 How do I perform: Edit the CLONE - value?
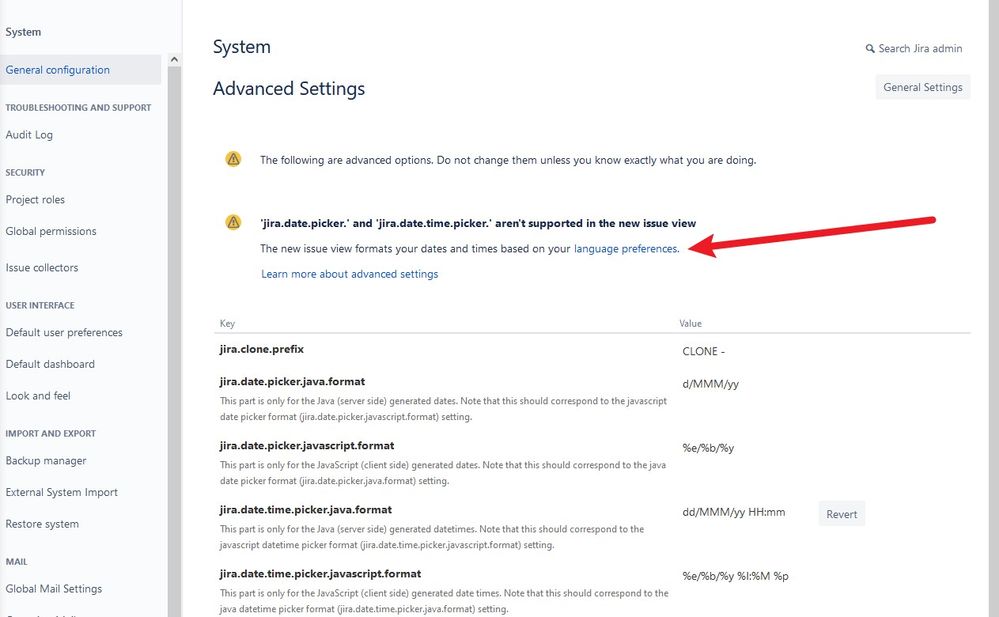pyautogui.click(x=703, y=351)
